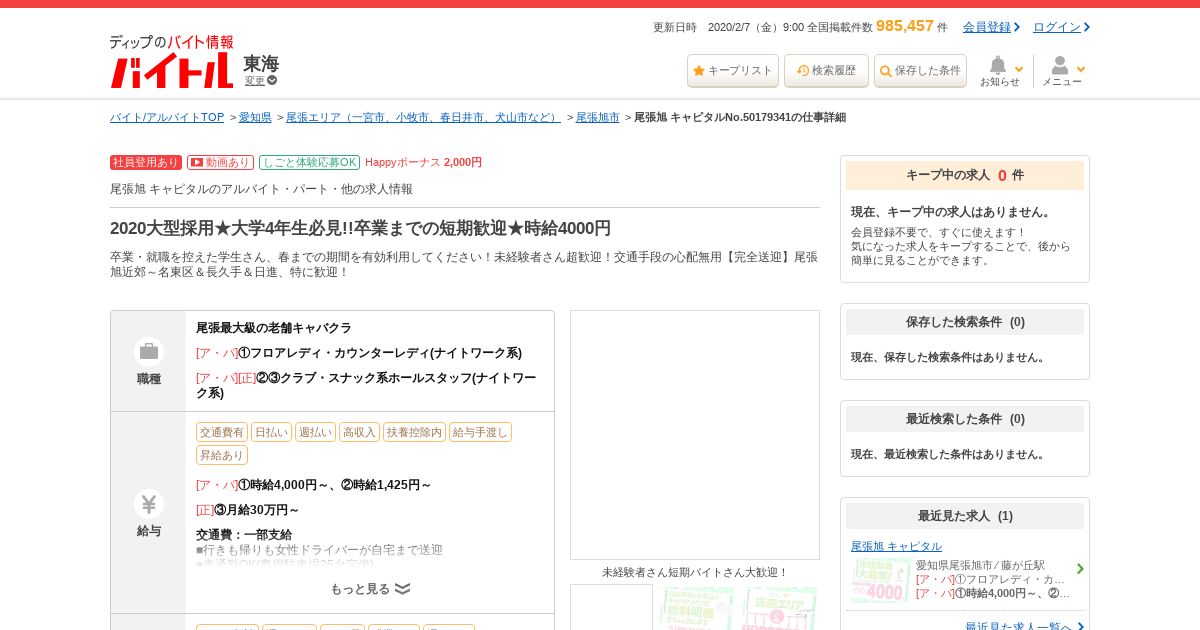Open 尾張旭 キャピタル recently viewed link
The height and width of the screenshot is (630, 1200).
(896, 546)
